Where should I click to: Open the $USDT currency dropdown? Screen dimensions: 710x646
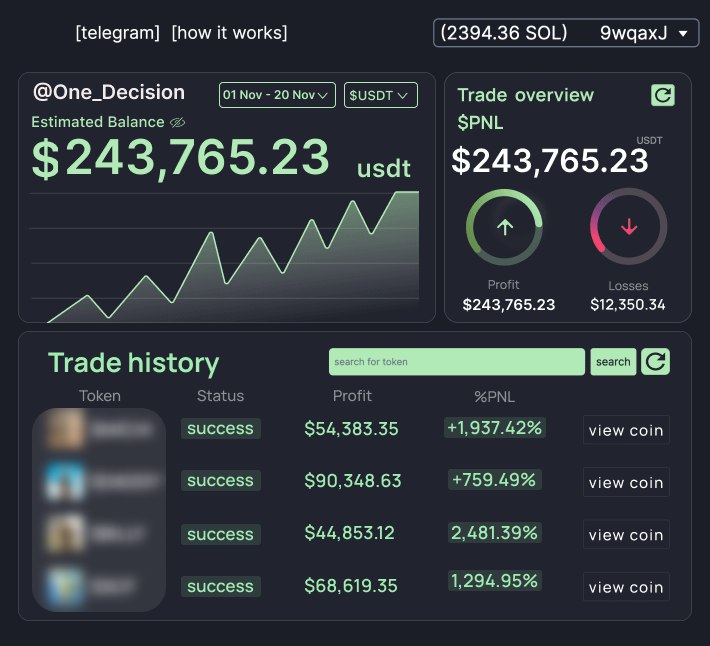(381, 95)
